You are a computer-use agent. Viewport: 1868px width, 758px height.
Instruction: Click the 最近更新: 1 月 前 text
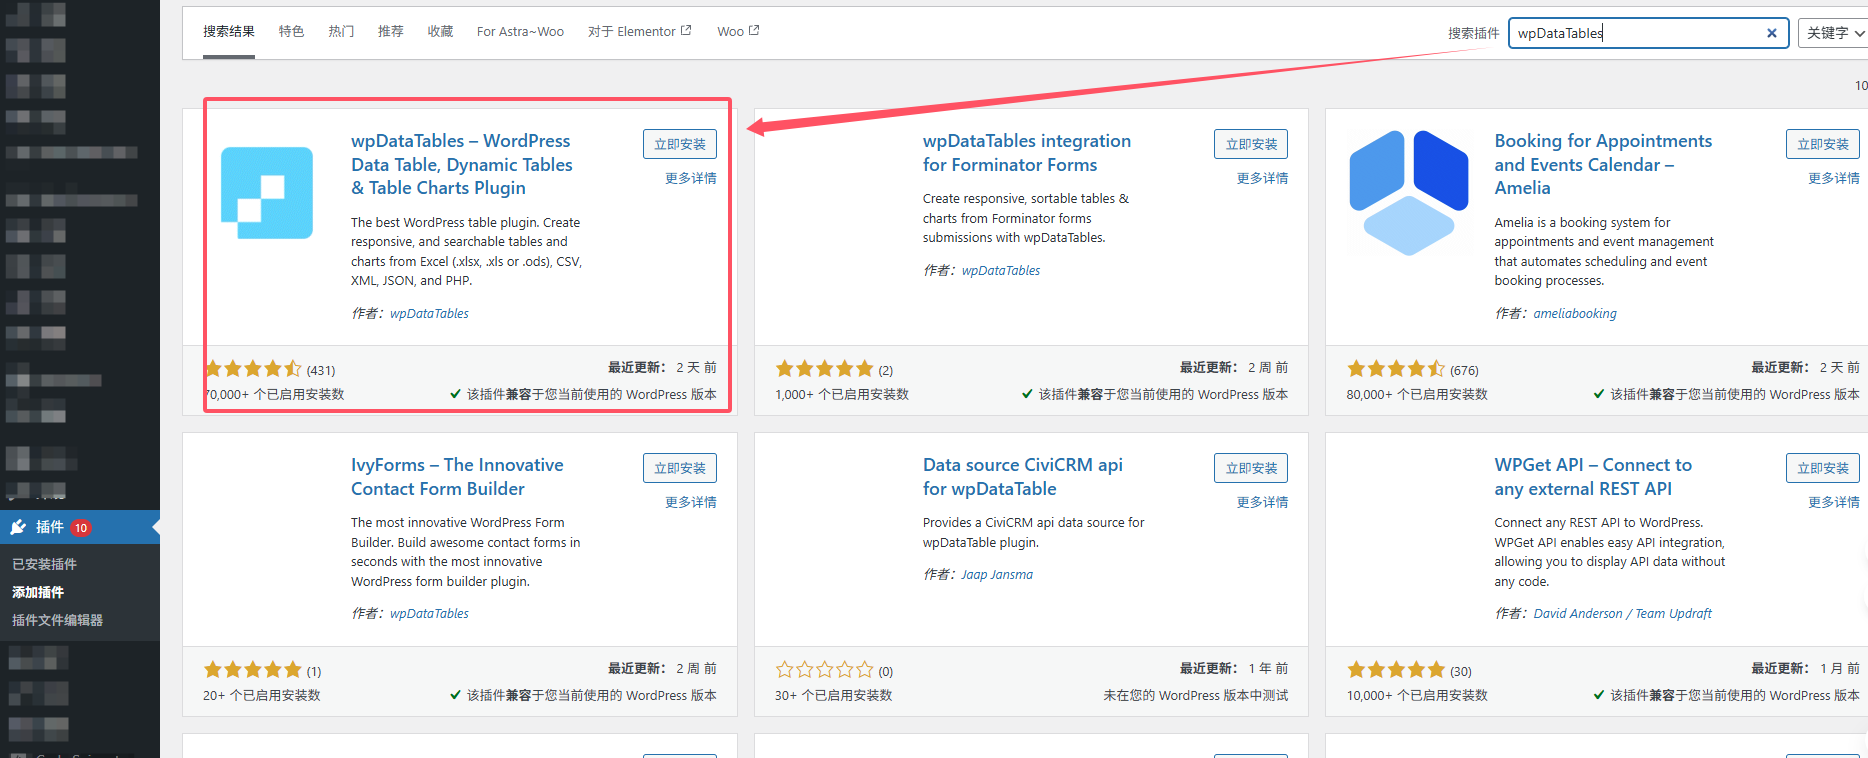1806,668
